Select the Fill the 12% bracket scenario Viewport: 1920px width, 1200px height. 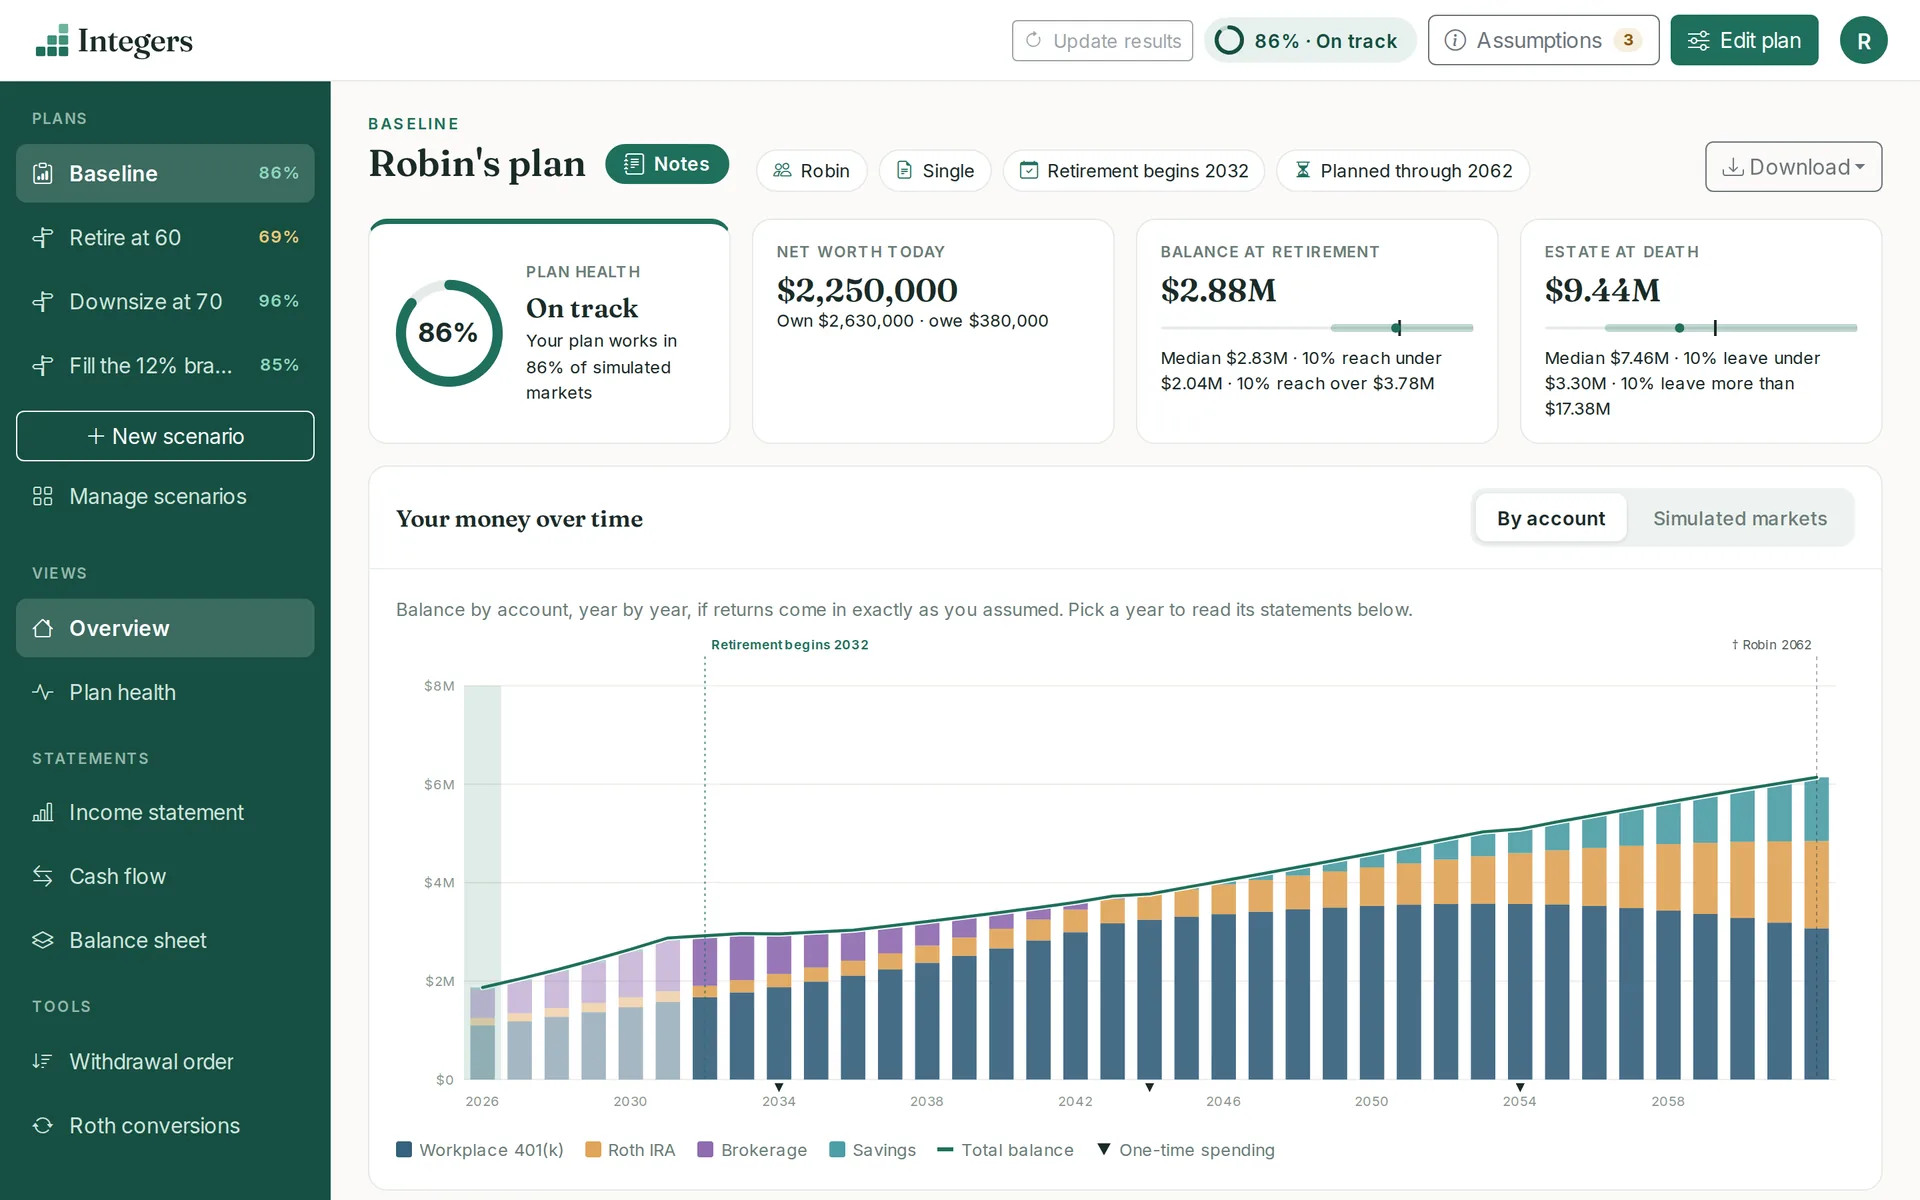[165, 366]
